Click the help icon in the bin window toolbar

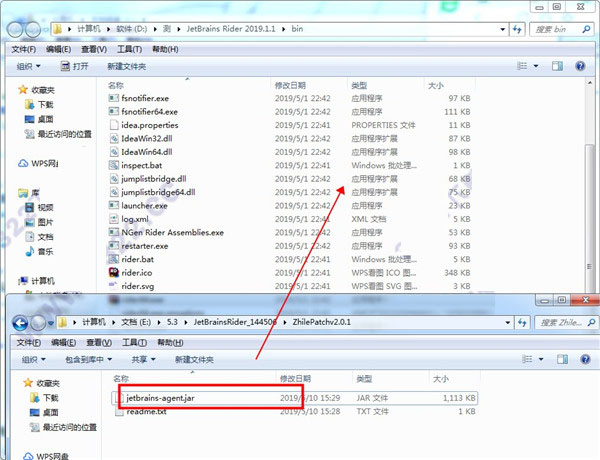click(580, 66)
